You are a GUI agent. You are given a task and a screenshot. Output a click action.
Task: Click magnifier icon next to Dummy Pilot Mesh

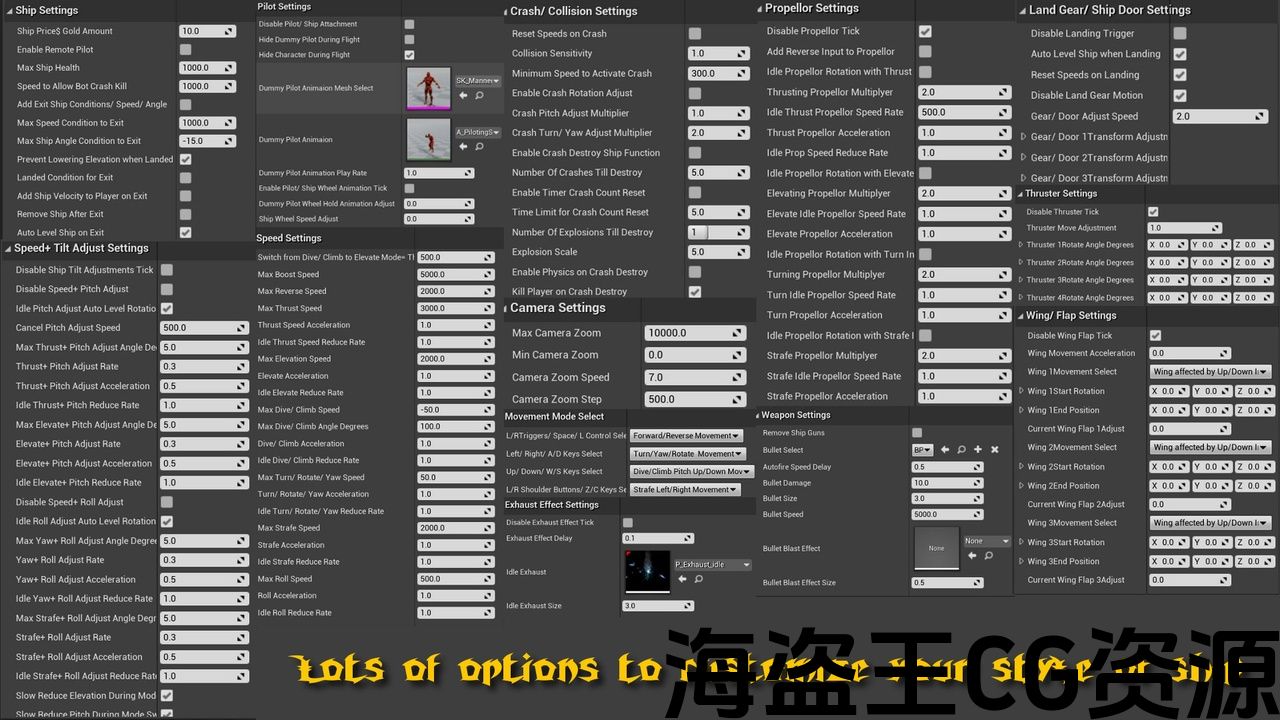coord(479,95)
